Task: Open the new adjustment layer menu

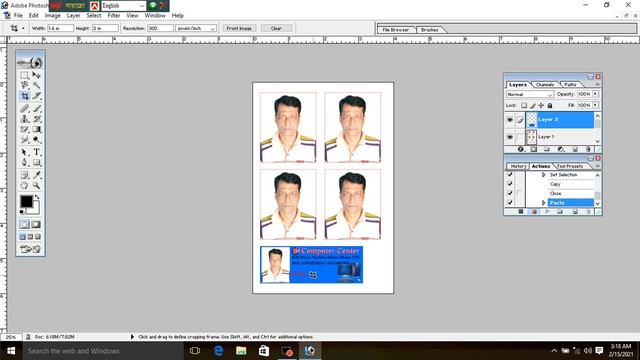Action: [x=561, y=149]
